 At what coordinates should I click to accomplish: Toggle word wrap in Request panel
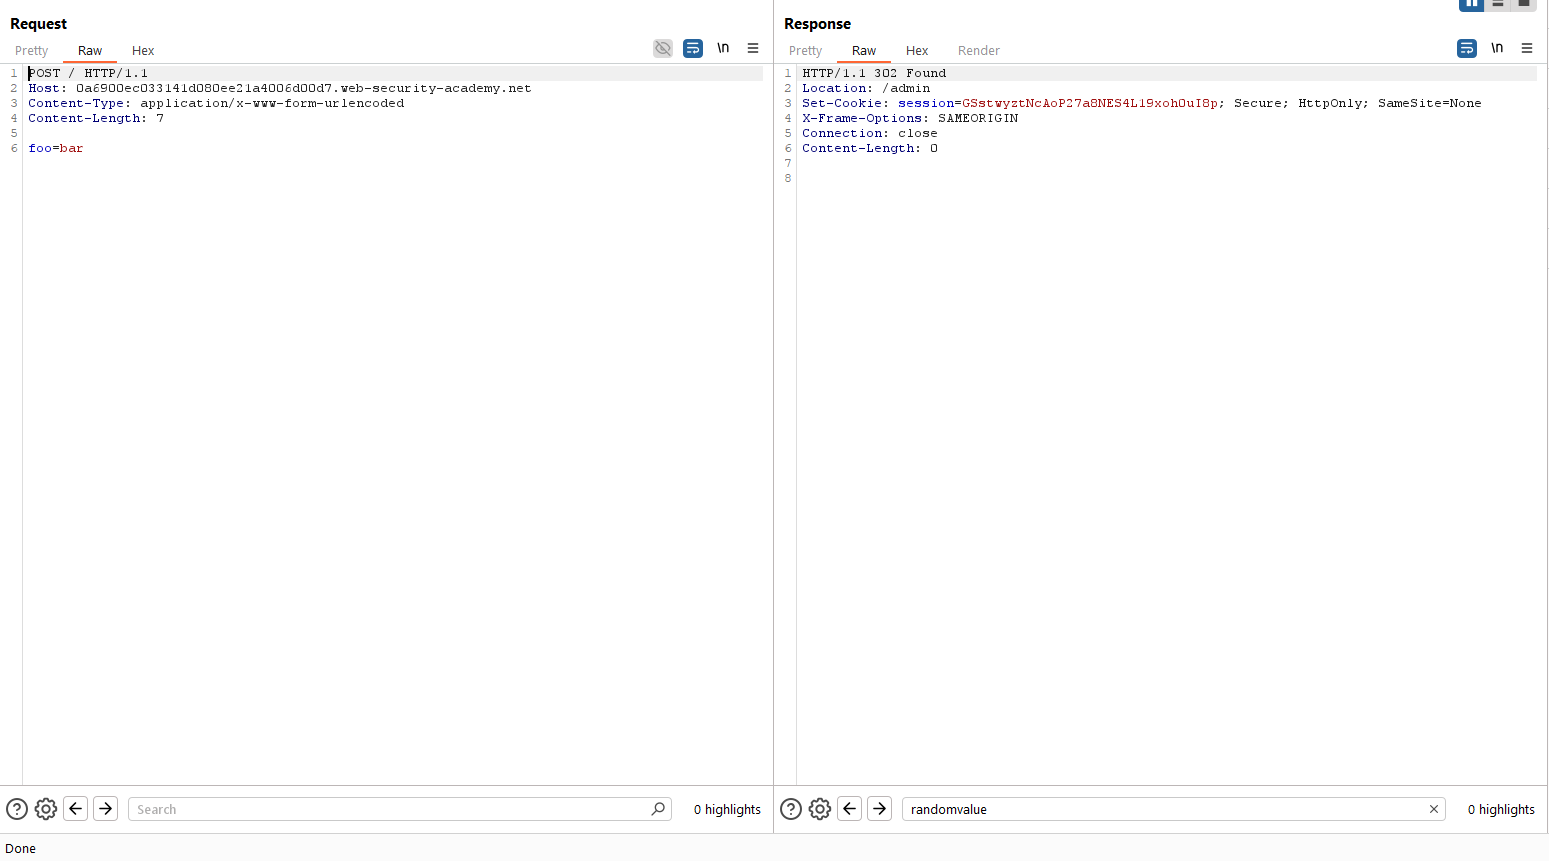[x=693, y=48]
